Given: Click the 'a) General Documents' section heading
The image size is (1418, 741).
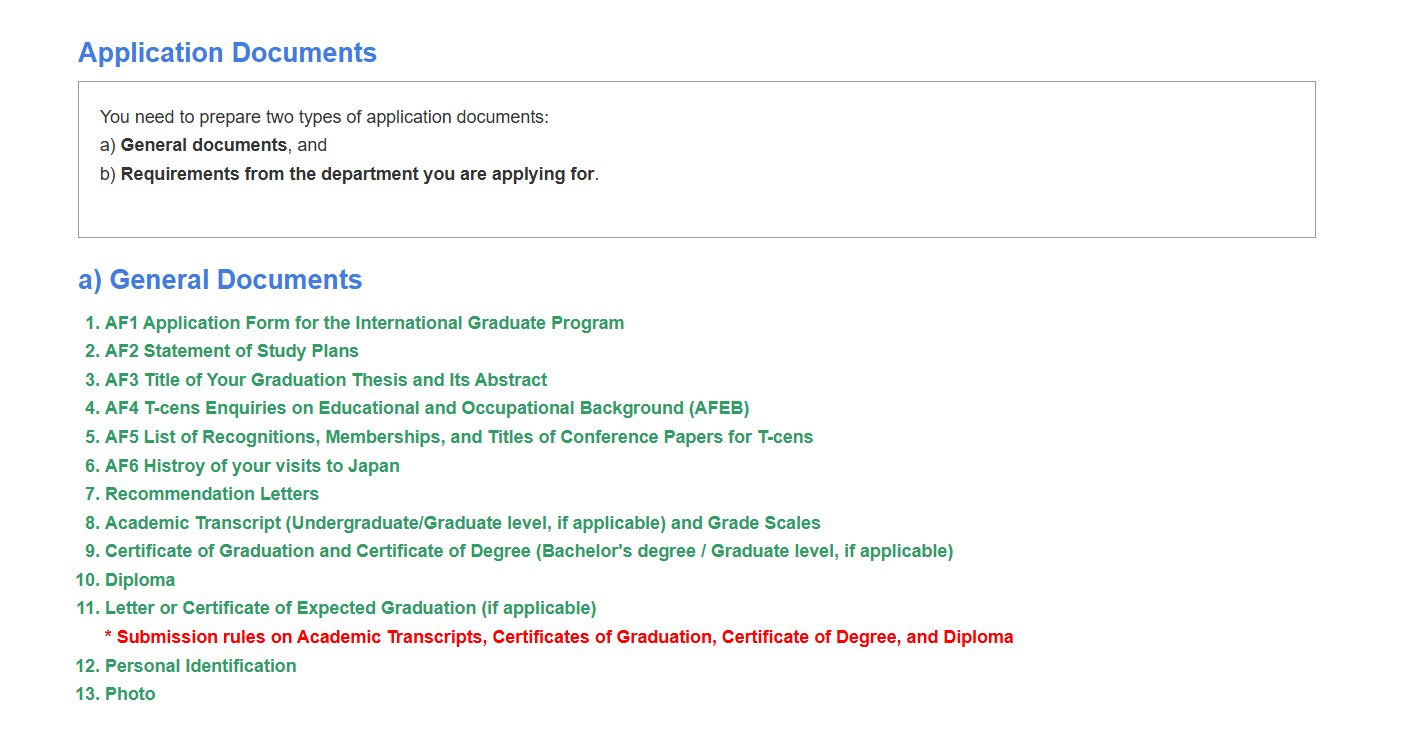Looking at the screenshot, I should click(220, 280).
